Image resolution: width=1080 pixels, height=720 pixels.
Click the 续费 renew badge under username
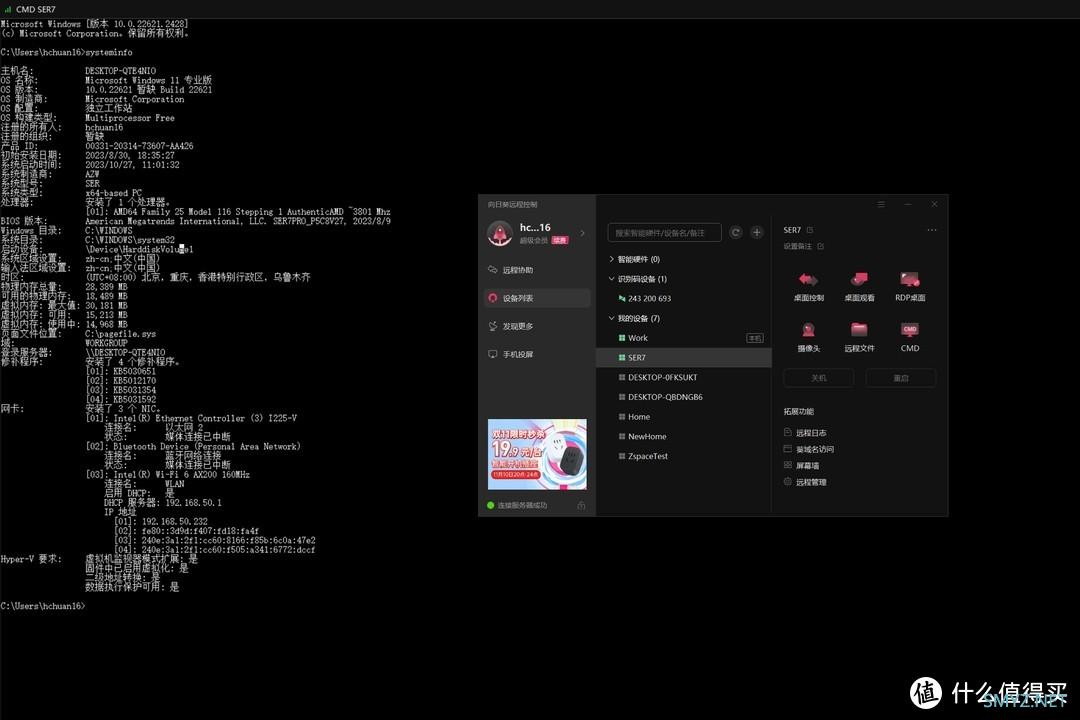pos(560,240)
